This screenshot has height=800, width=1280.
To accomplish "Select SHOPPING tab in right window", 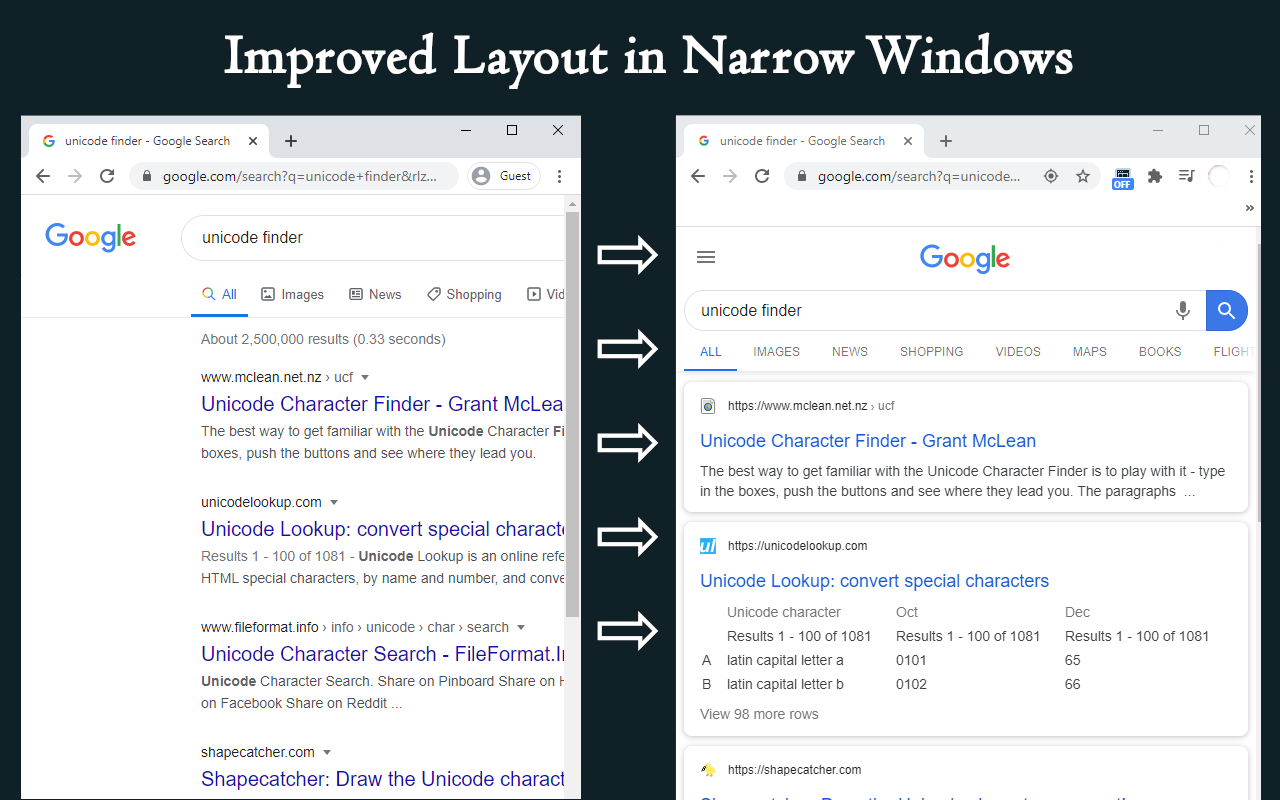I will tap(932, 352).
